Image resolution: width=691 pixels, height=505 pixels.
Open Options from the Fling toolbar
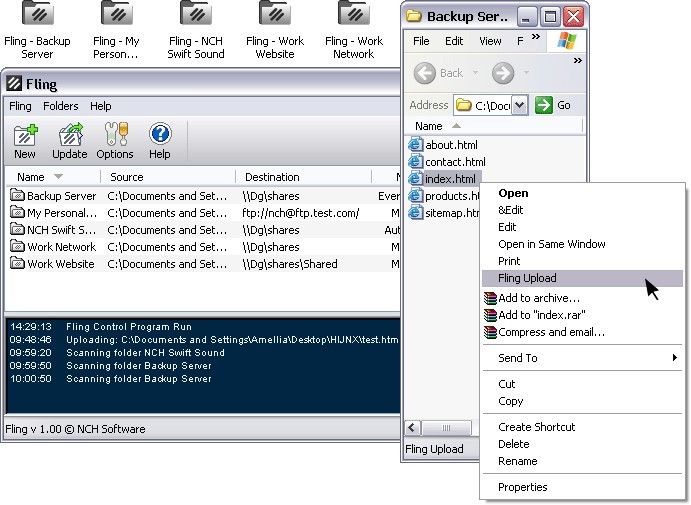coord(115,141)
